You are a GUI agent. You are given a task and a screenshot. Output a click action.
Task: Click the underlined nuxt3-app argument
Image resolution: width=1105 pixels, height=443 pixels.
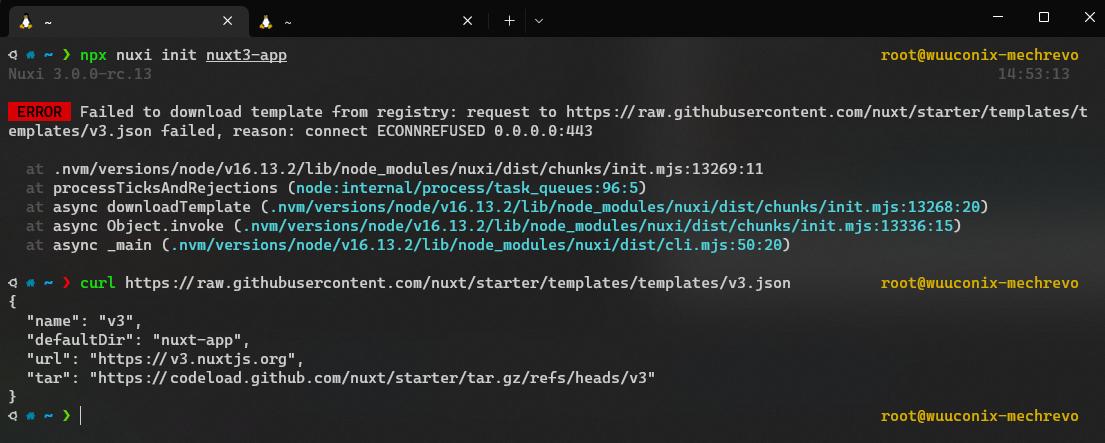click(x=247, y=55)
